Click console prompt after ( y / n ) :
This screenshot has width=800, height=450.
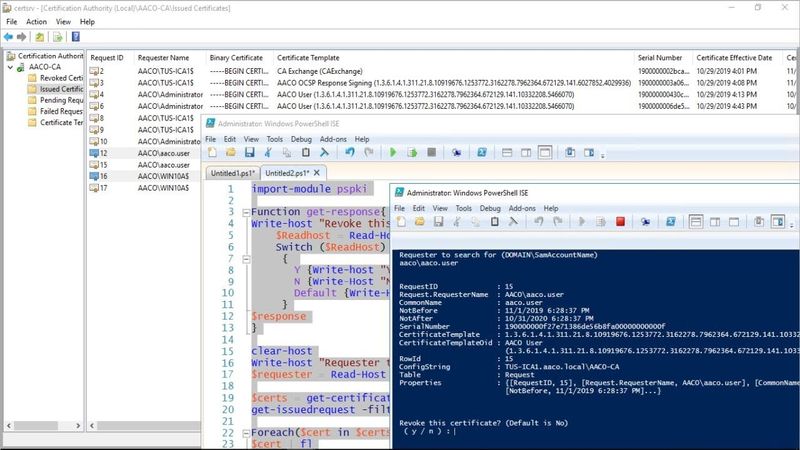click(455, 432)
